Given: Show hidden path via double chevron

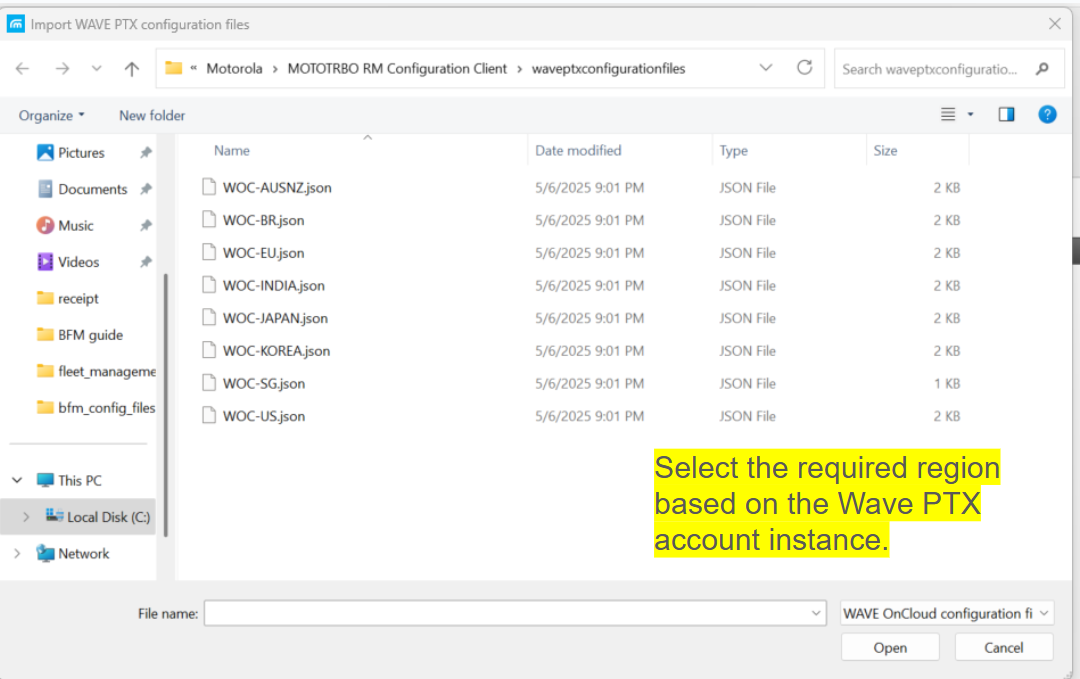Looking at the screenshot, I should pyautogui.click(x=194, y=67).
